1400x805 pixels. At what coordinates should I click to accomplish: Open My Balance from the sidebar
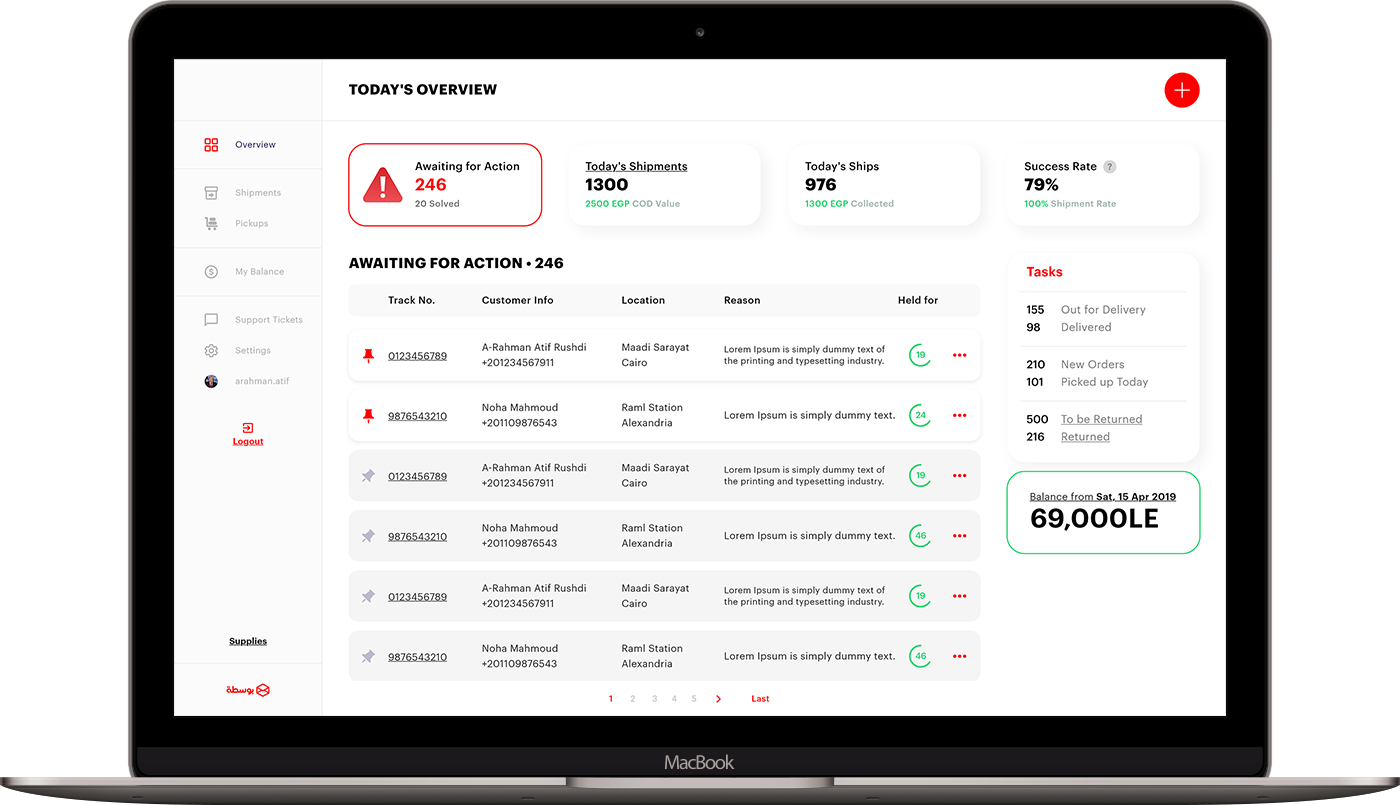coord(256,271)
